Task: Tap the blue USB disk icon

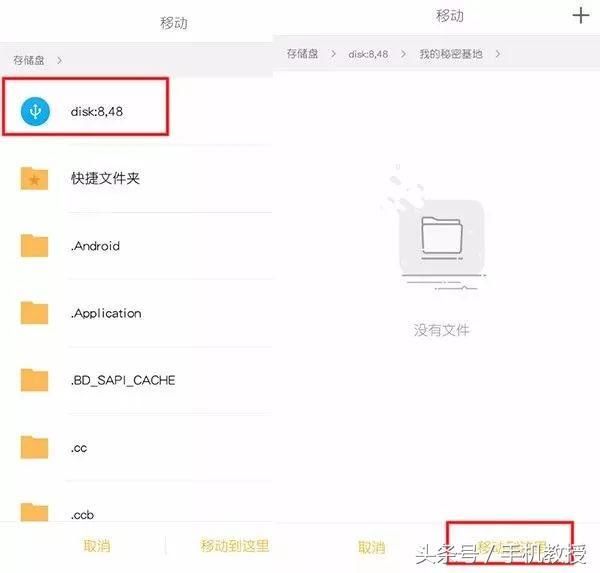Action: point(35,112)
